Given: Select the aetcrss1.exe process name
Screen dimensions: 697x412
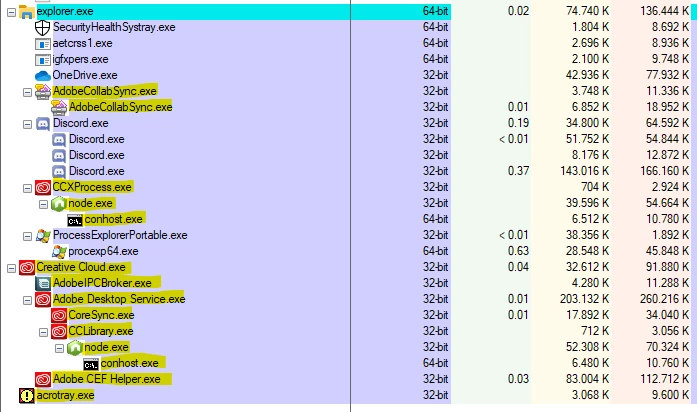Looking at the screenshot, I should (82, 43).
